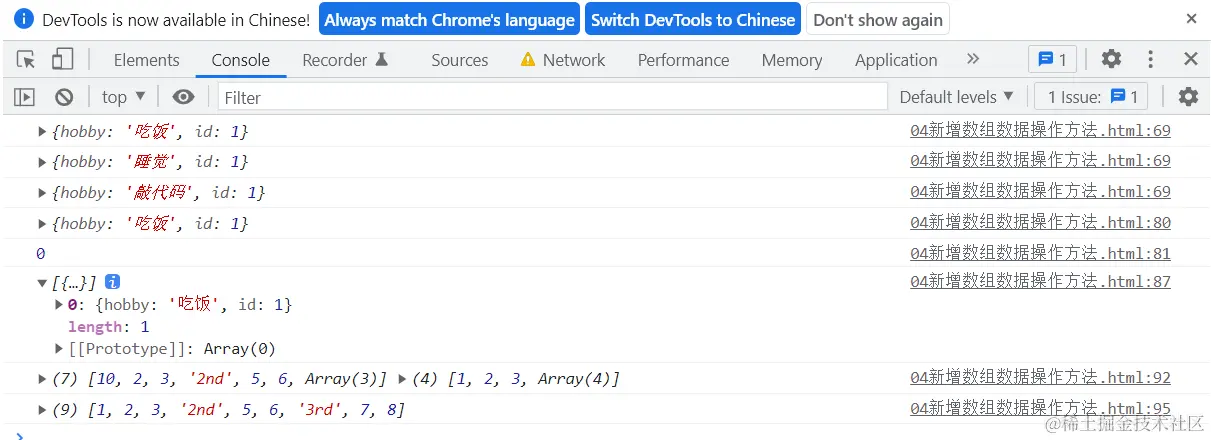The height and width of the screenshot is (440, 1211).
Task: Open console settings gear
Action: 1188,97
